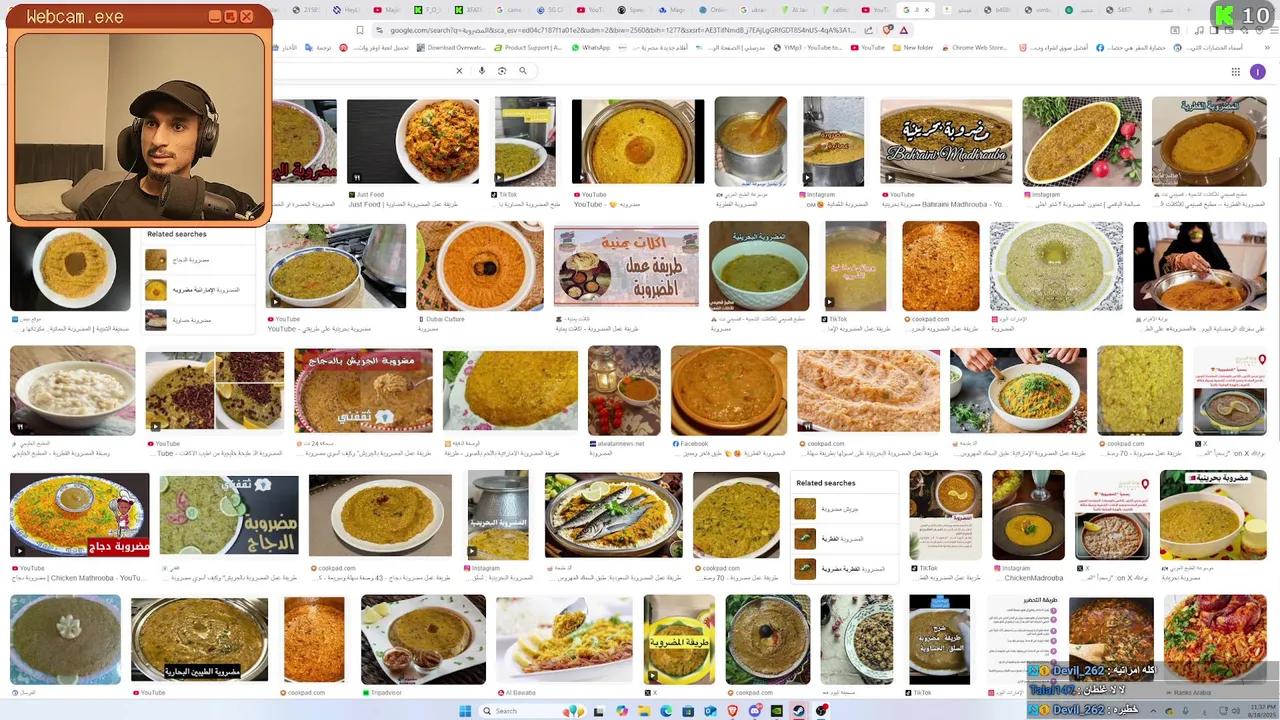Bookmark this page from the address bar
Viewport: 1280px width, 720px height.
point(360,30)
